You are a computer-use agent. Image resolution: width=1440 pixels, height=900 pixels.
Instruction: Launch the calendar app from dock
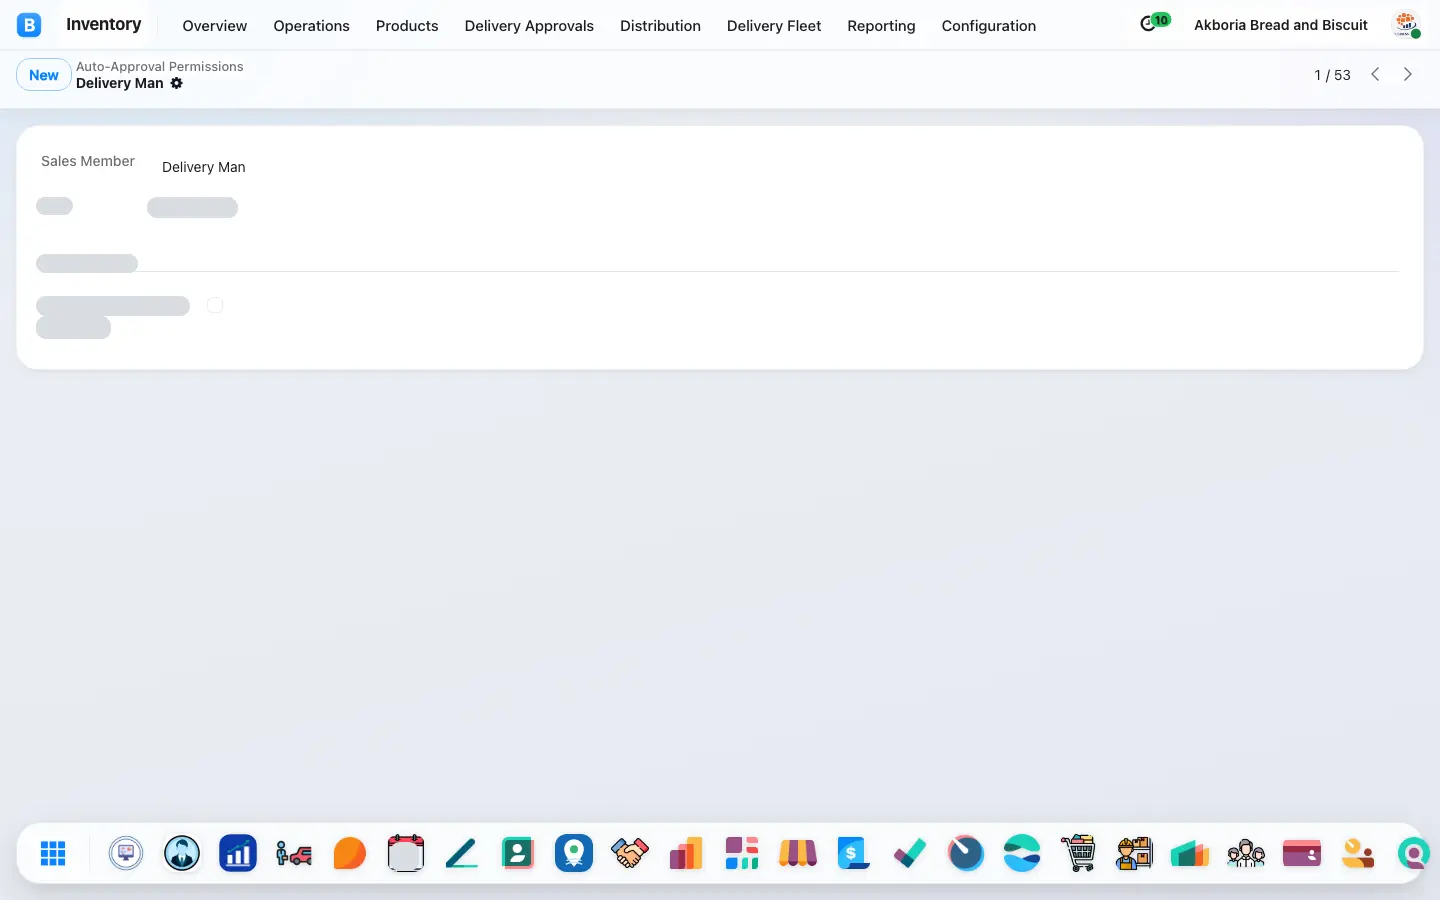406,853
